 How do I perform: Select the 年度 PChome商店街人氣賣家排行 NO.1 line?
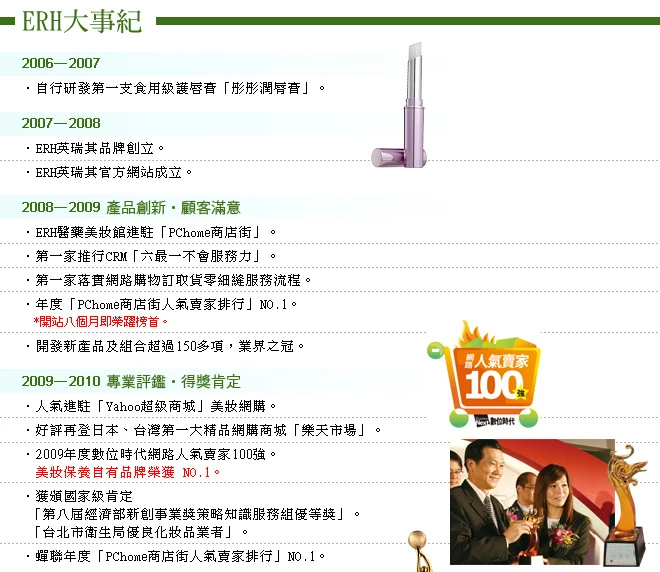pos(162,304)
